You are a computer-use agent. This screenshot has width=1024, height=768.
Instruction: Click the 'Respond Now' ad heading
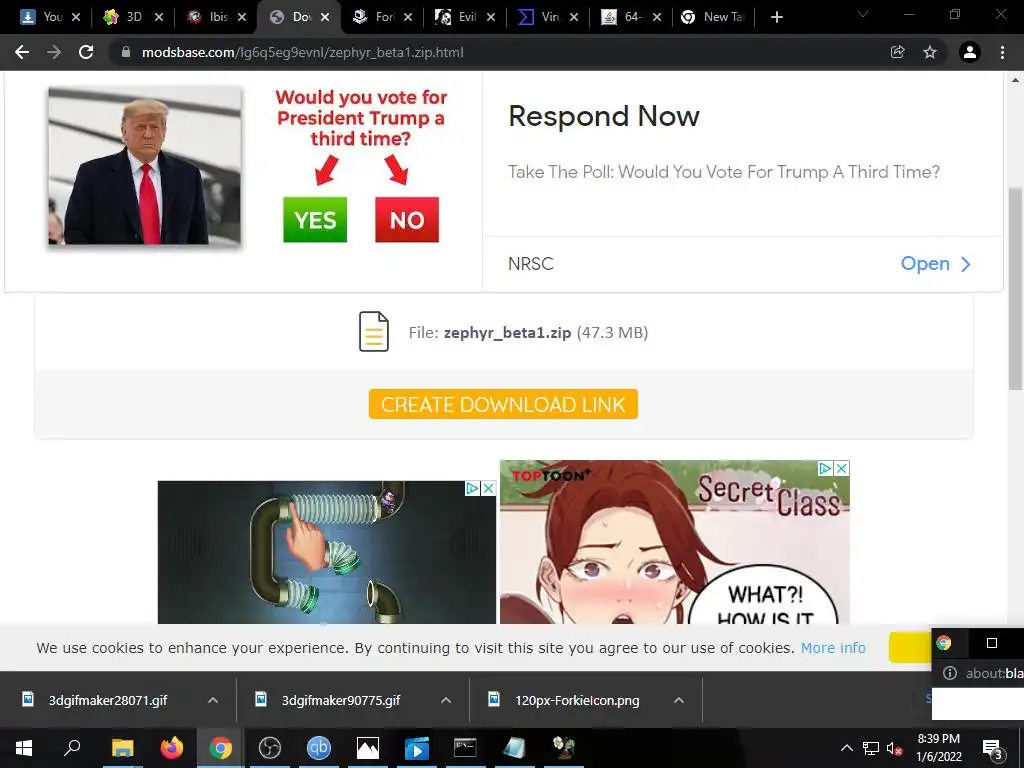[x=604, y=116]
